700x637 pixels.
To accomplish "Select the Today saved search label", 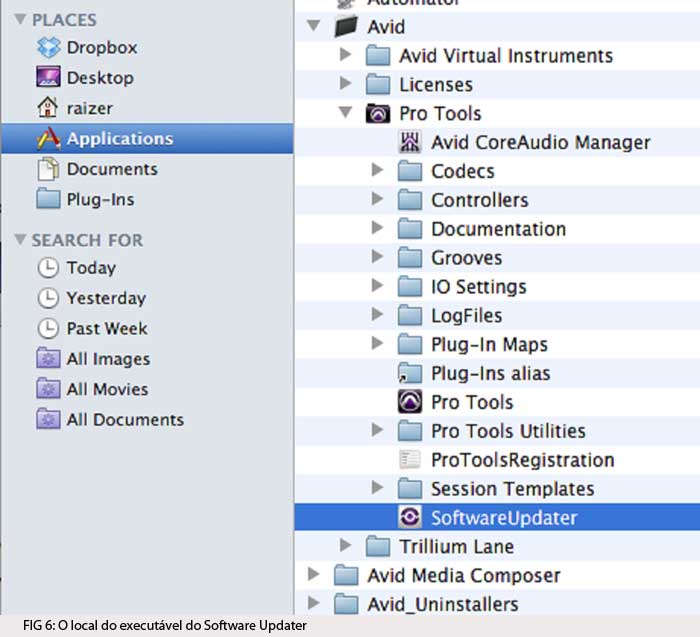I will pyautogui.click(x=92, y=268).
